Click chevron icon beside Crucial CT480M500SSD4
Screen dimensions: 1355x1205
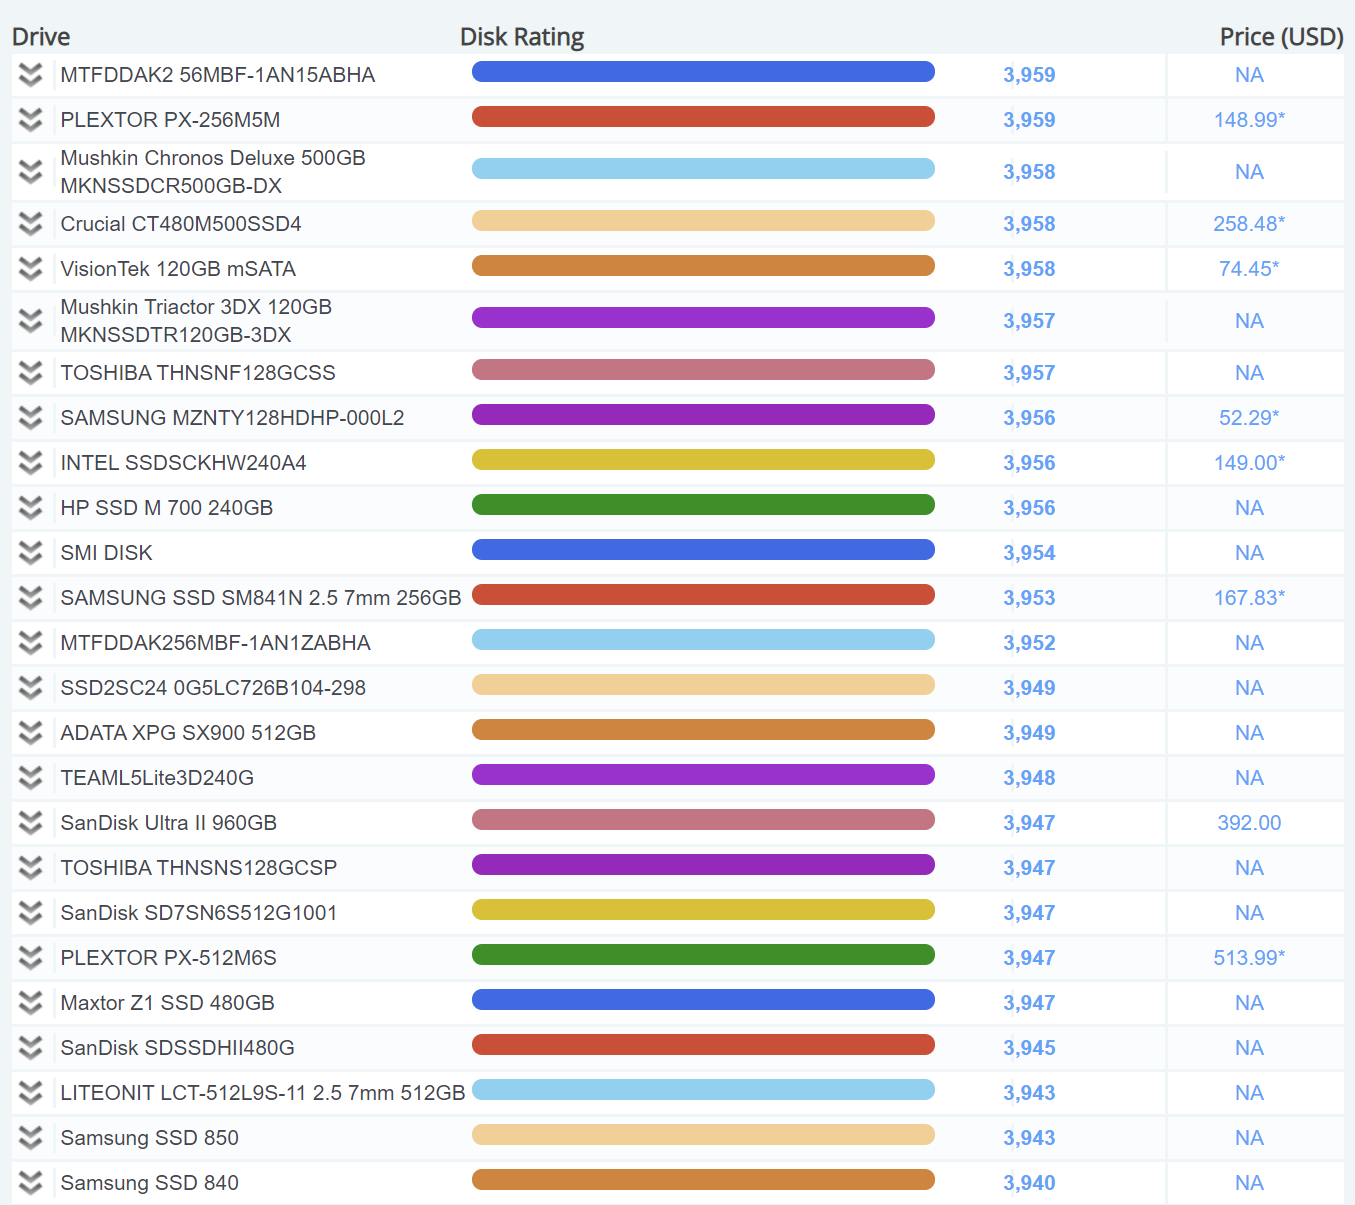pyautogui.click(x=31, y=224)
